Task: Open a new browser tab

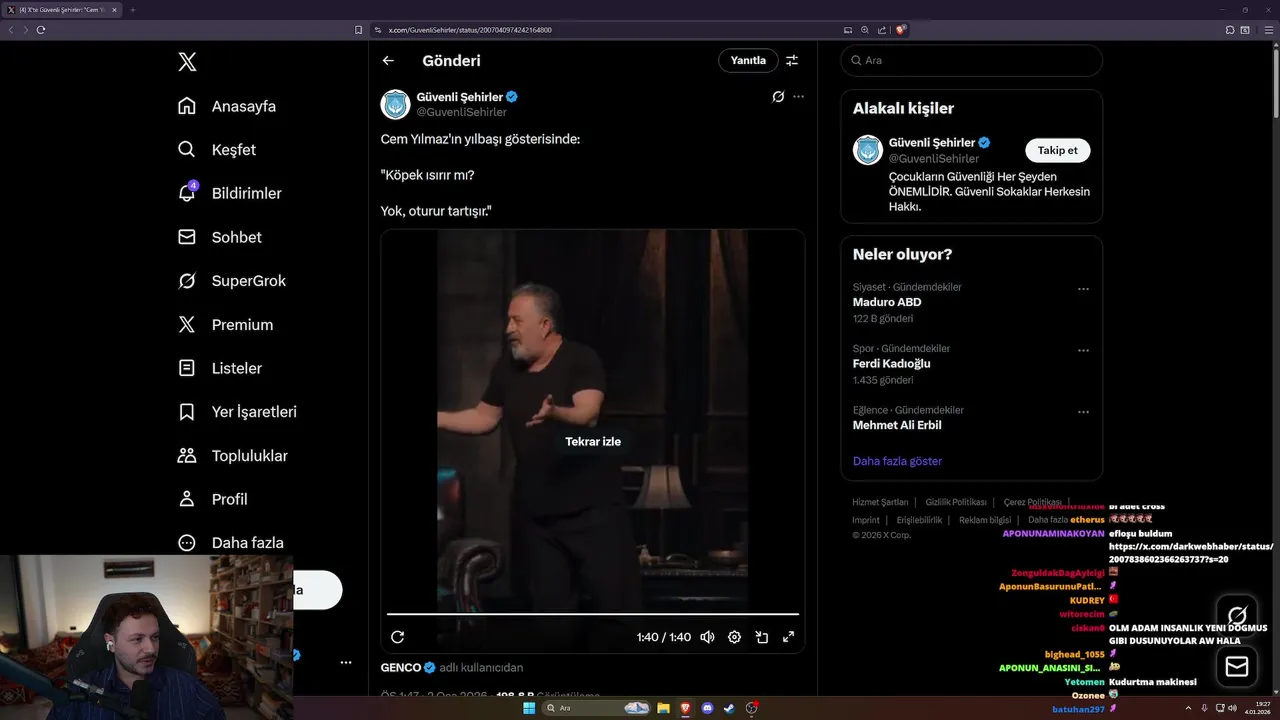Action: [132, 10]
